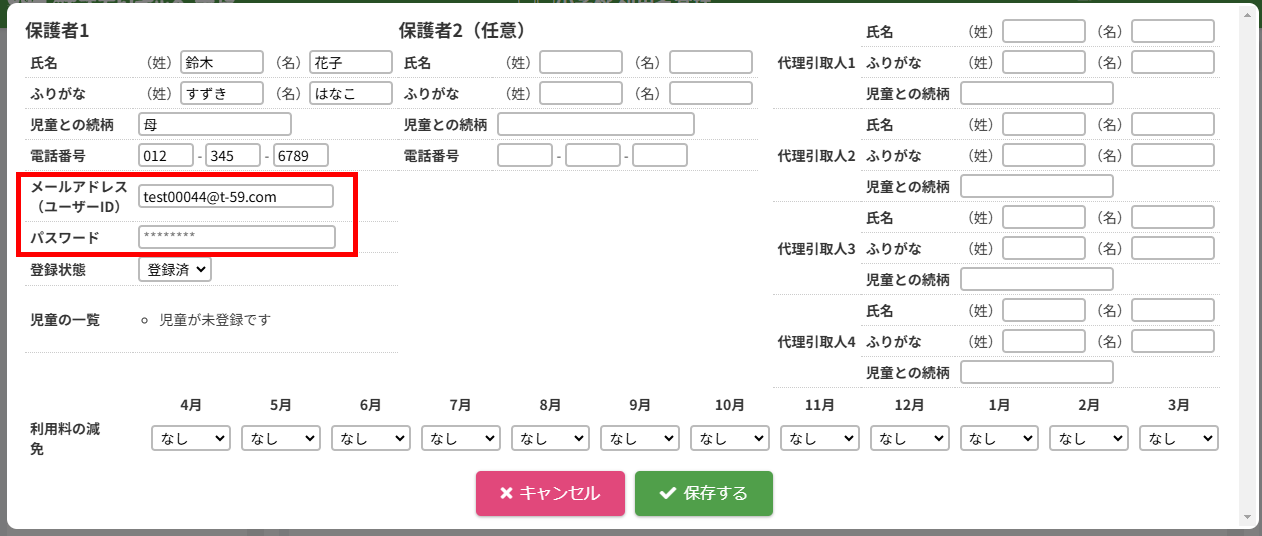Click the 保護者2 surname input field
This screenshot has width=1262, height=536.
(581, 62)
